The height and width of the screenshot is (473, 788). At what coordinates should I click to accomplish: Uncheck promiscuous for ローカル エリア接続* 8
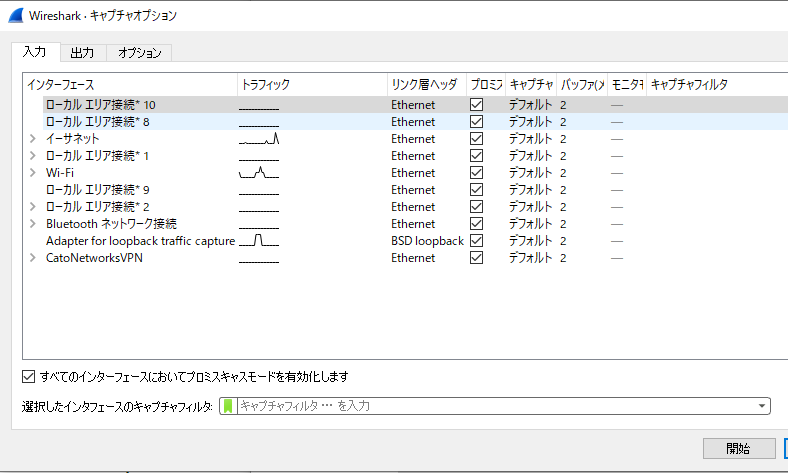tap(476, 122)
